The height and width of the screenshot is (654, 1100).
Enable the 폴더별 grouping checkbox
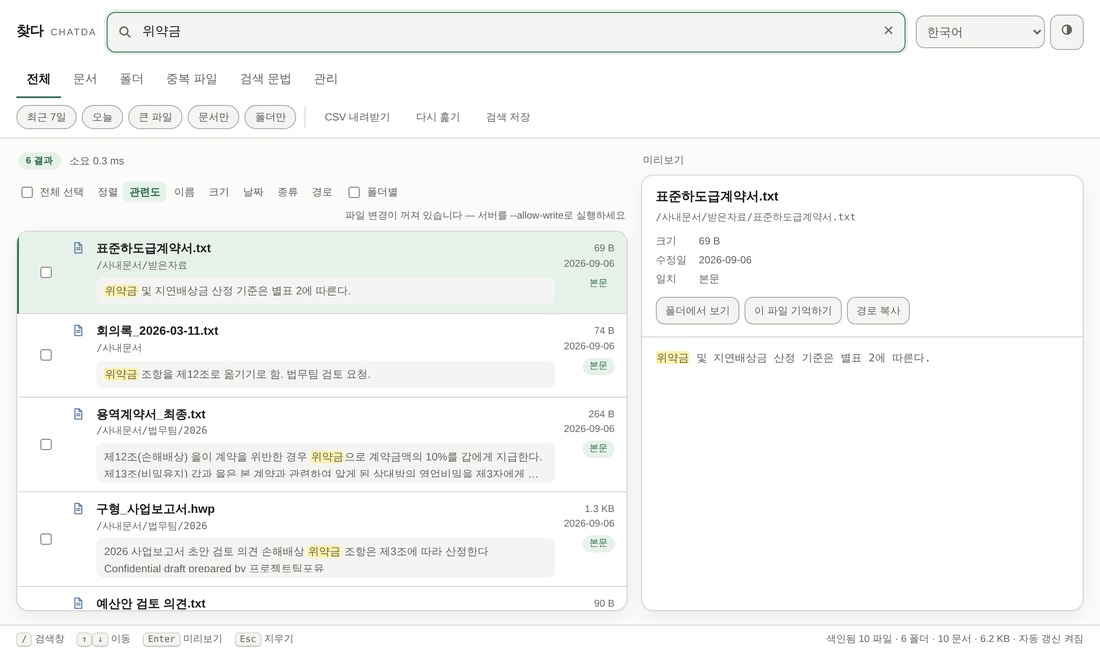click(354, 192)
